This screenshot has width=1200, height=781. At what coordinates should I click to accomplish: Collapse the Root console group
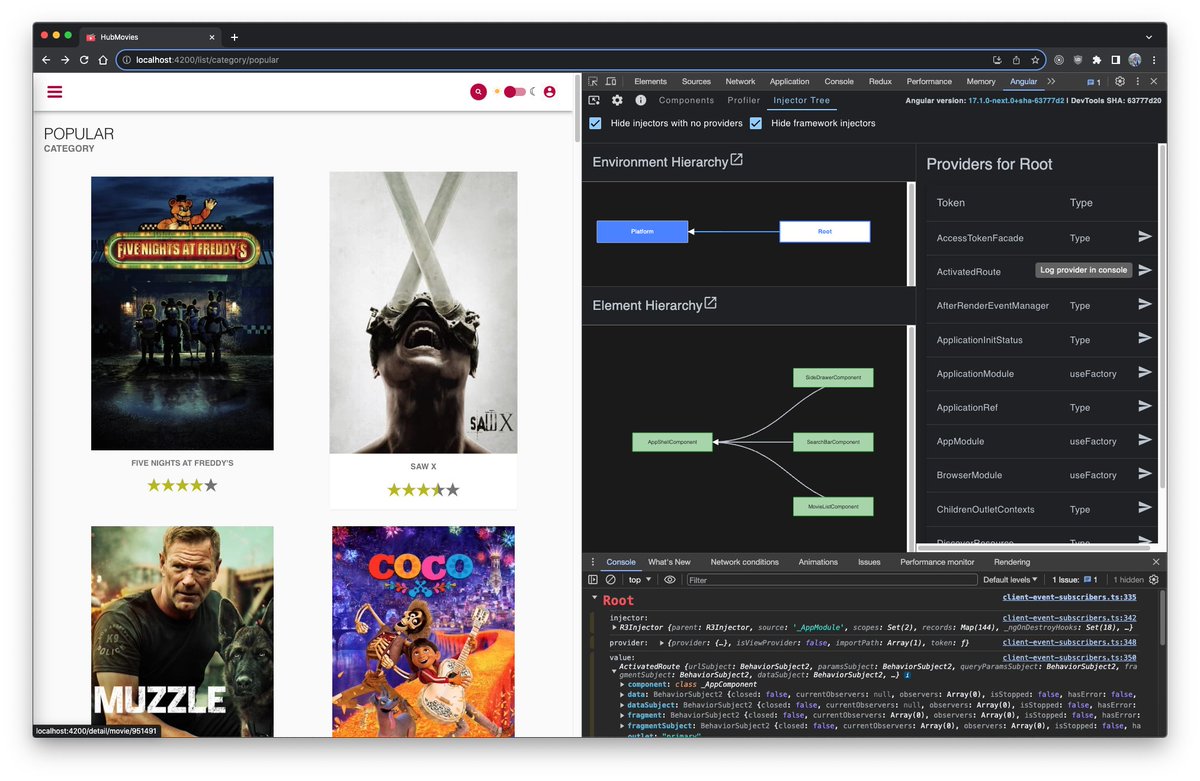coord(595,598)
